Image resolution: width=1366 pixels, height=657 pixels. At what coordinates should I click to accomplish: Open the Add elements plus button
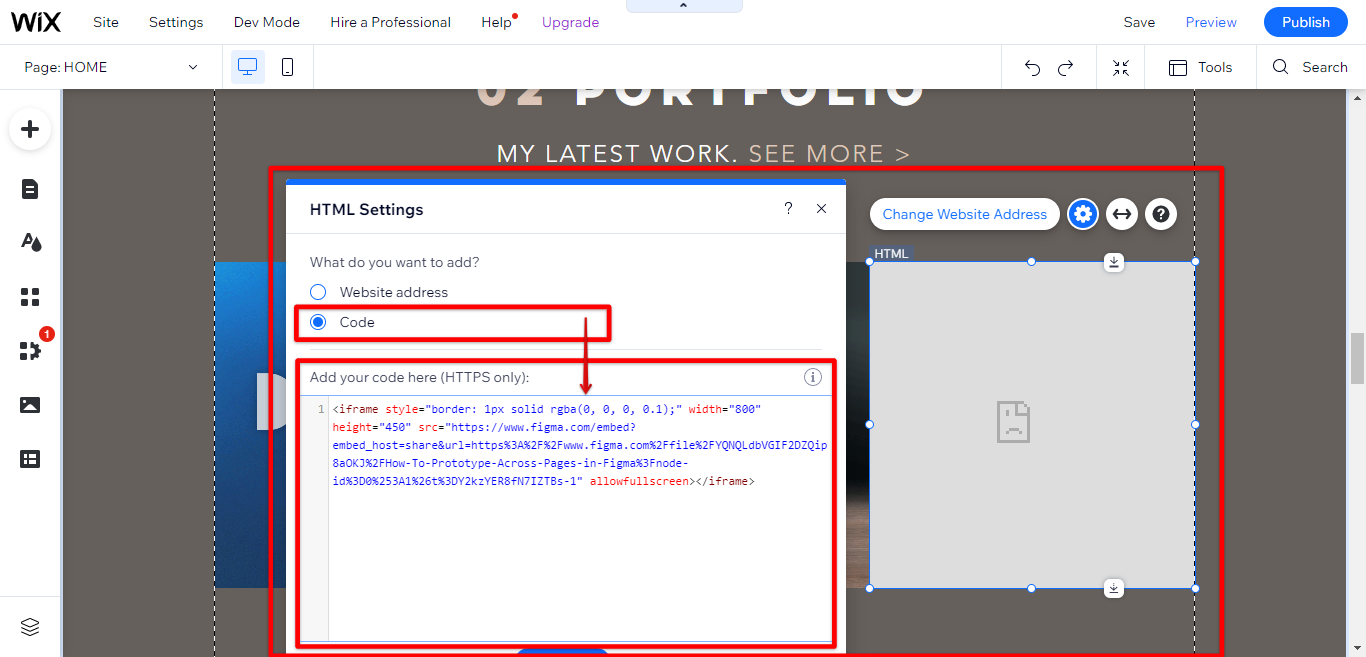click(30, 129)
